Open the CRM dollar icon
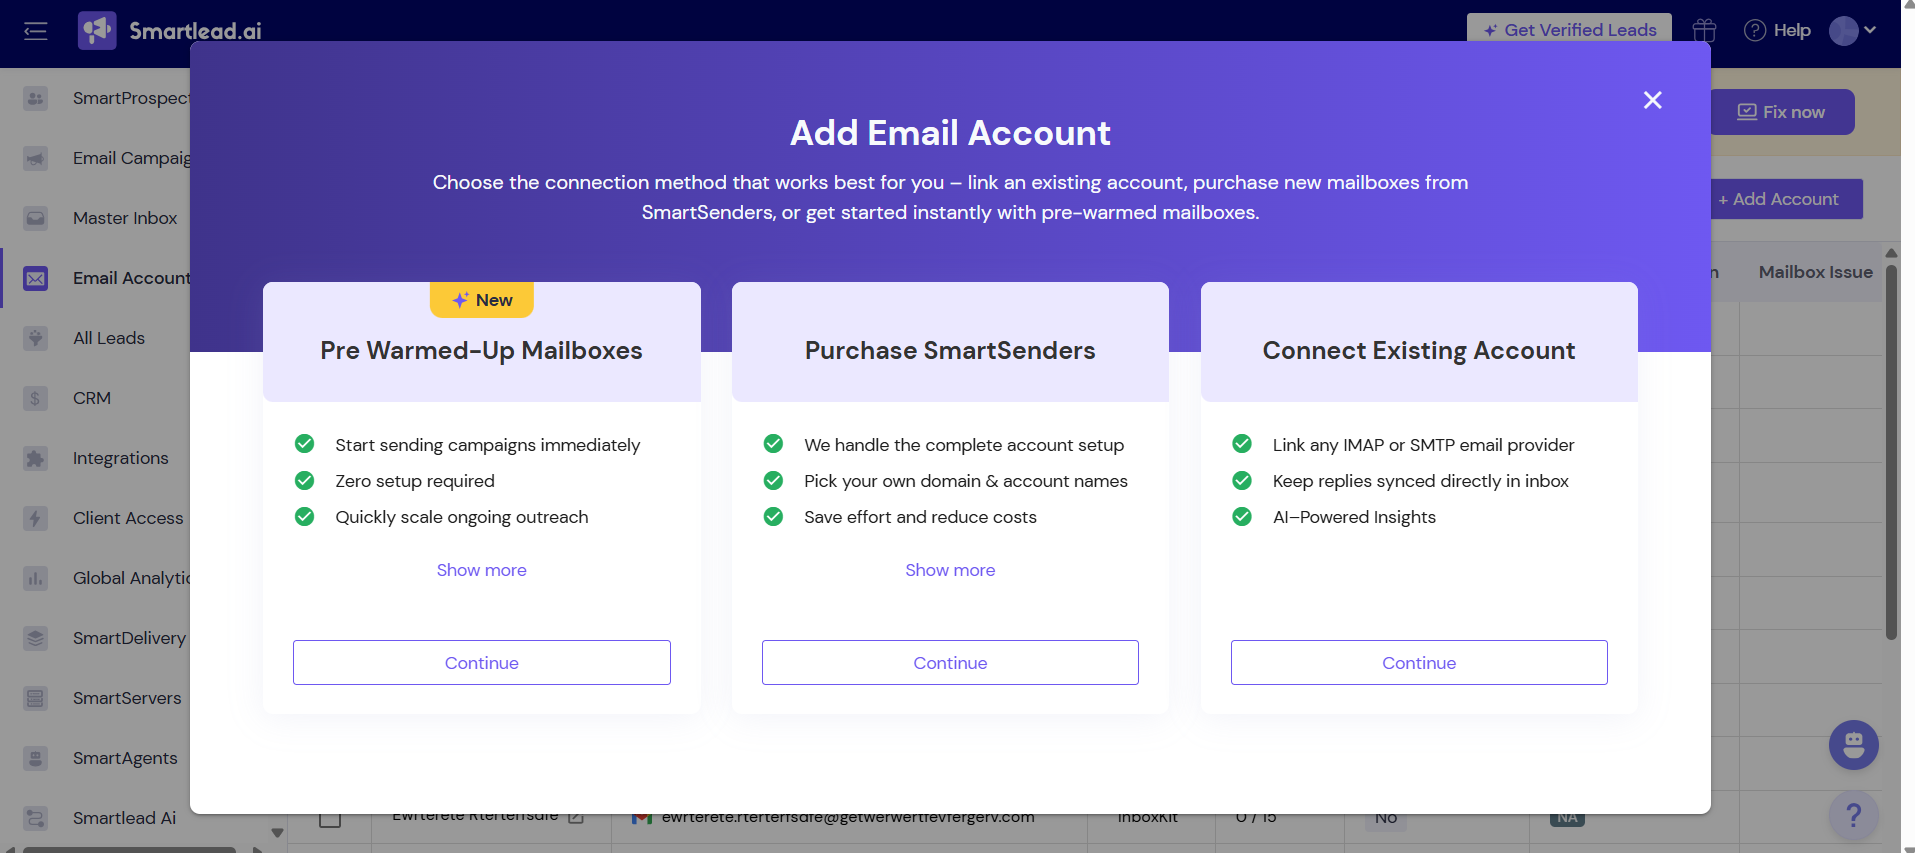The height and width of the screenshot is (853, 1915). 36,398
